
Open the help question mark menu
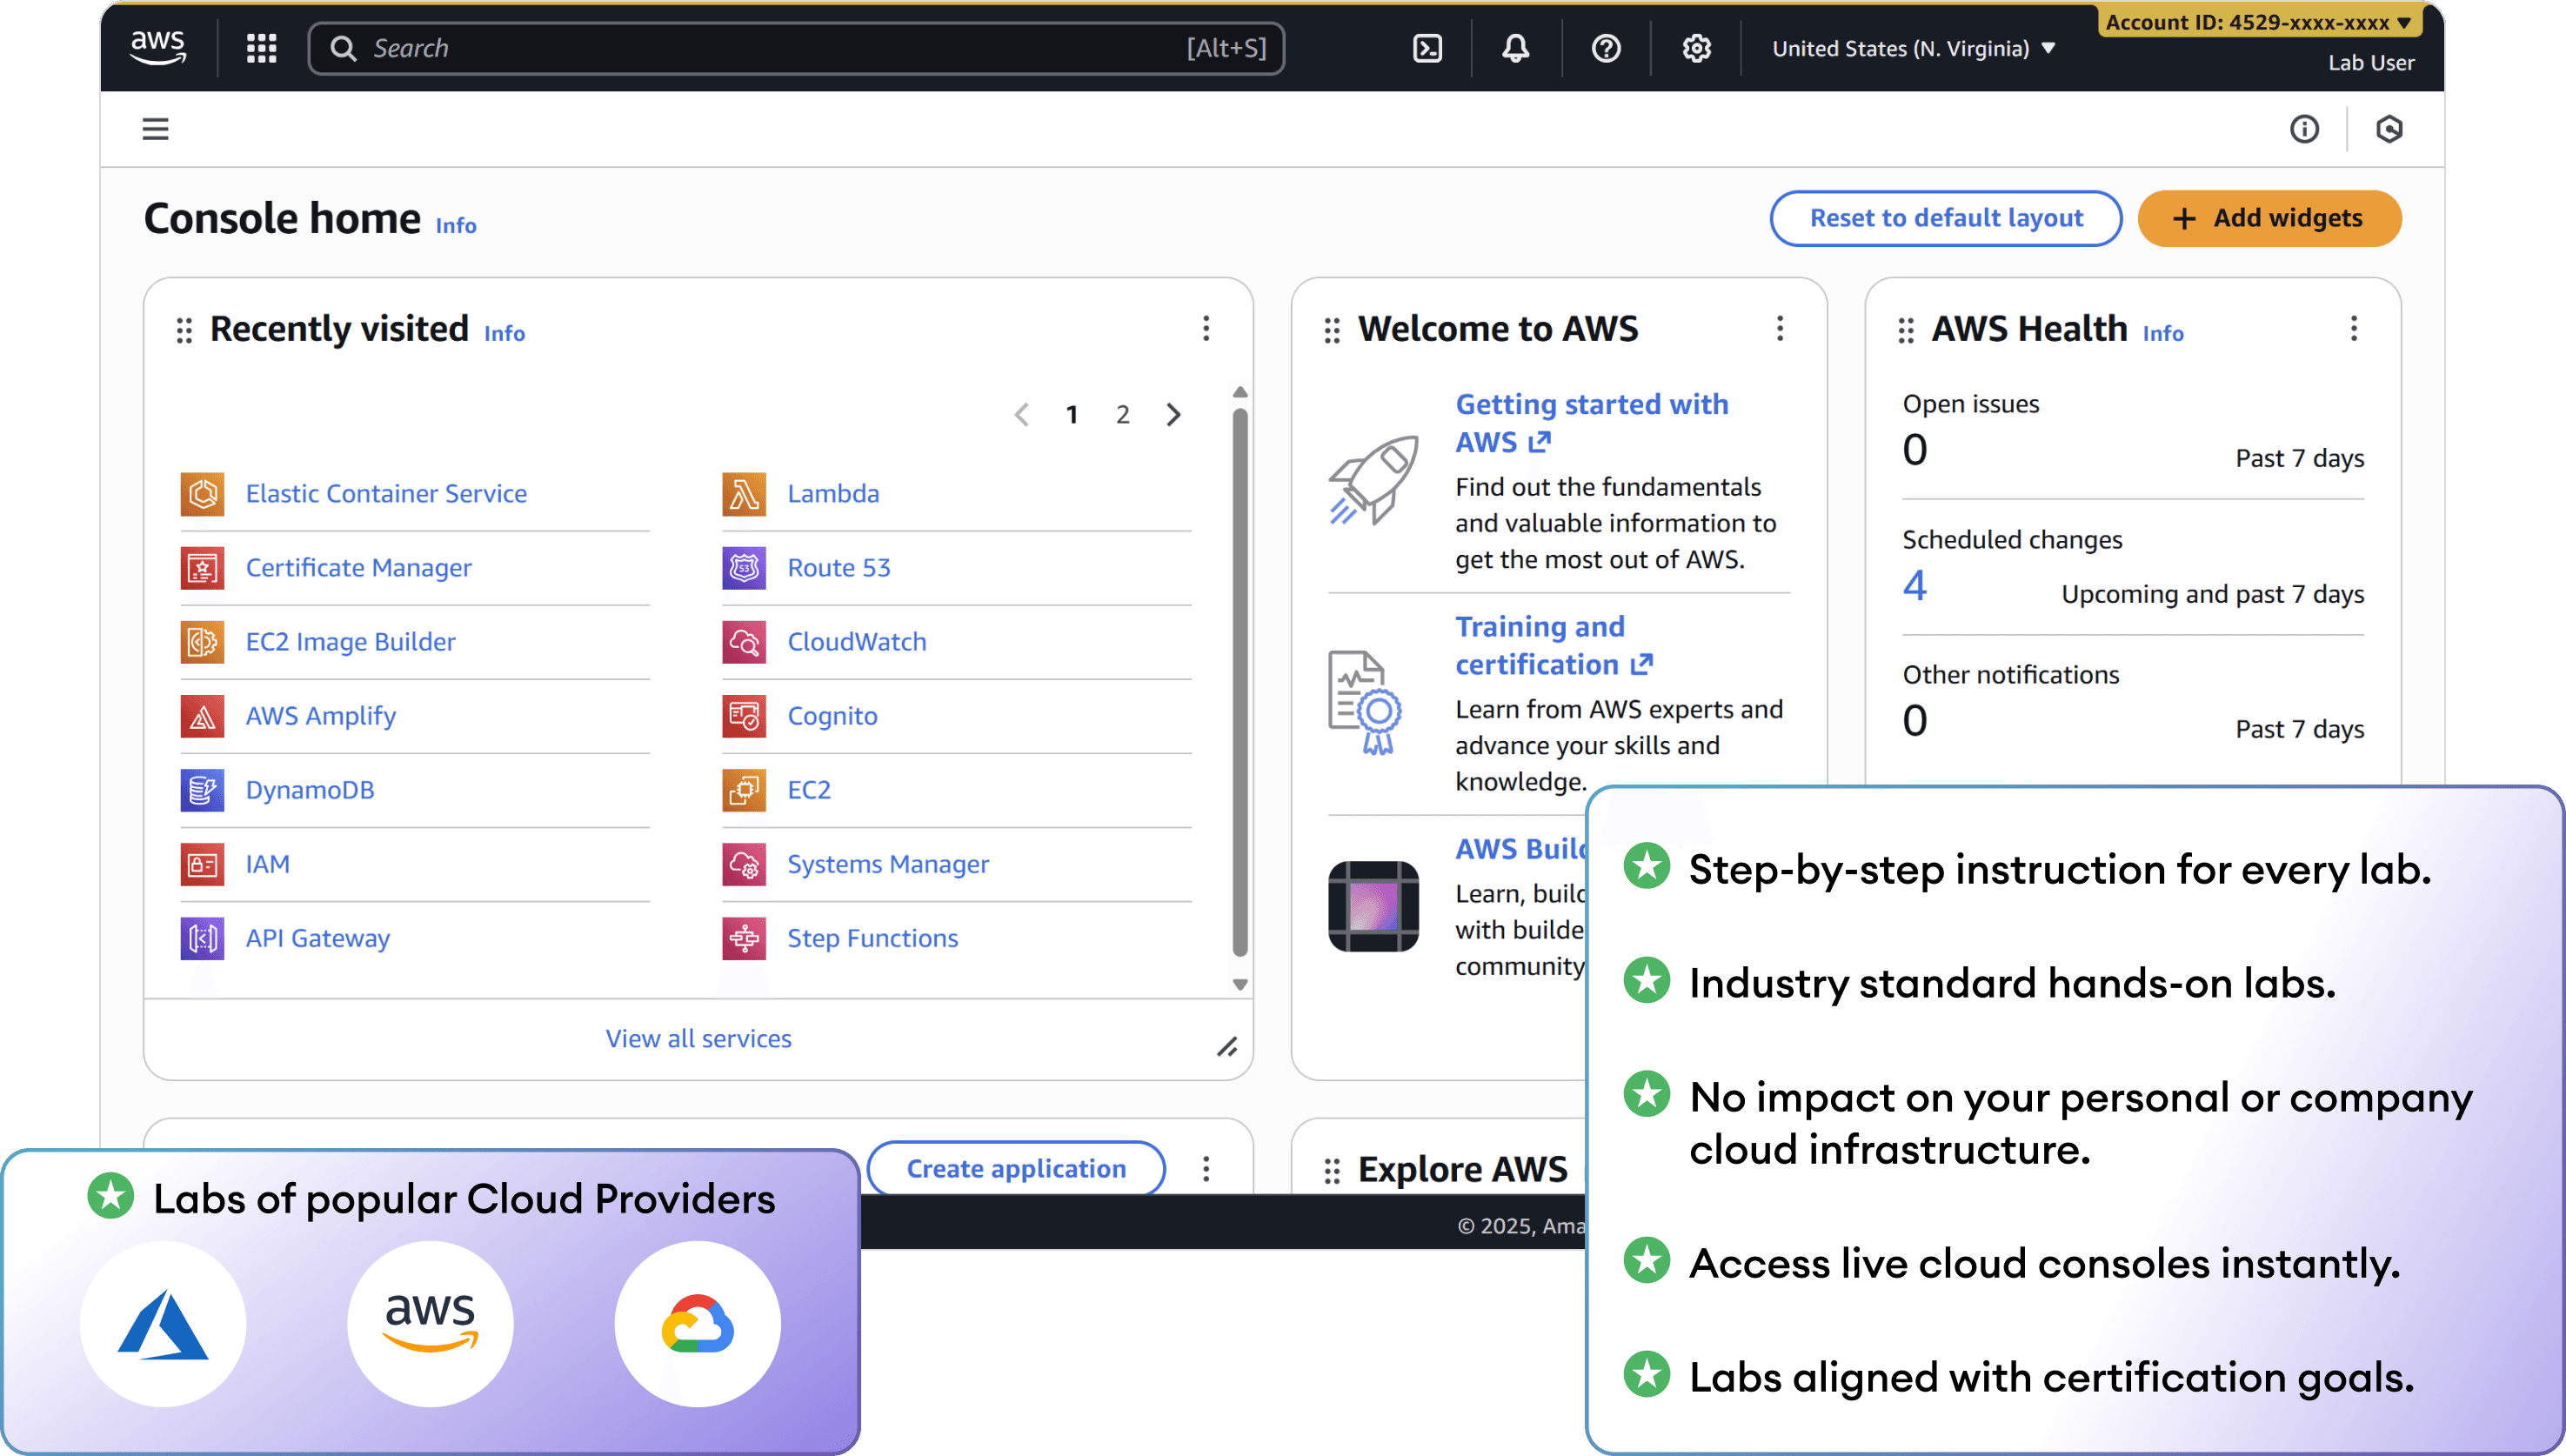pyautogui.click(x=1605, y=48)
